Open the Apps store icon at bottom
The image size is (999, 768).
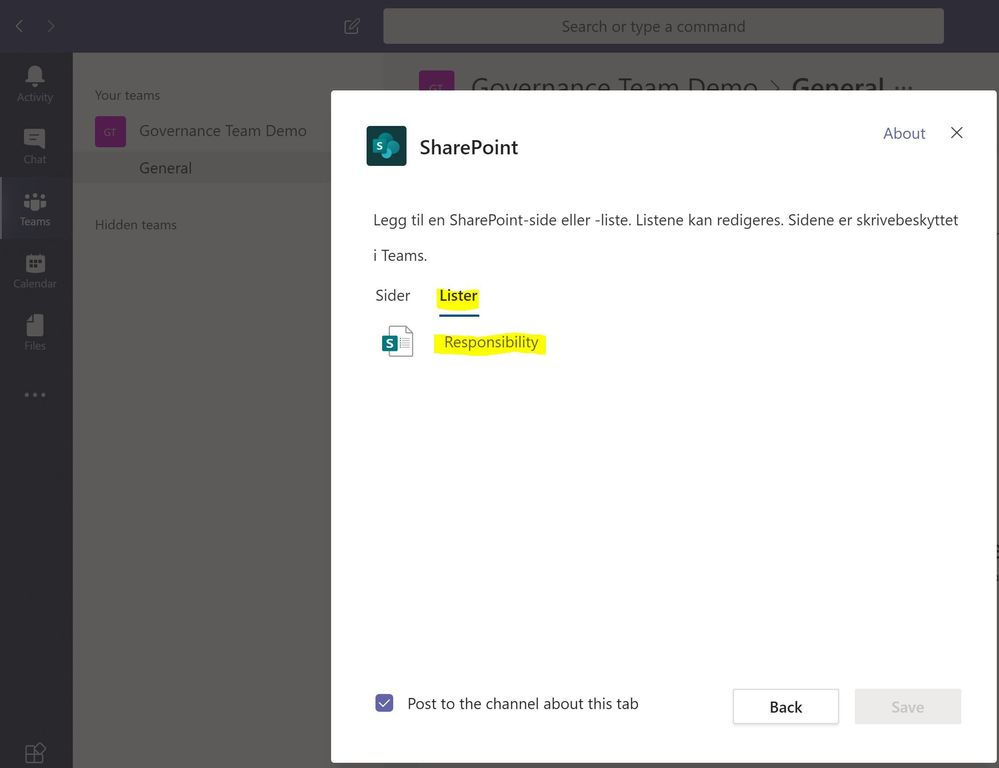[x=35, y=753]
